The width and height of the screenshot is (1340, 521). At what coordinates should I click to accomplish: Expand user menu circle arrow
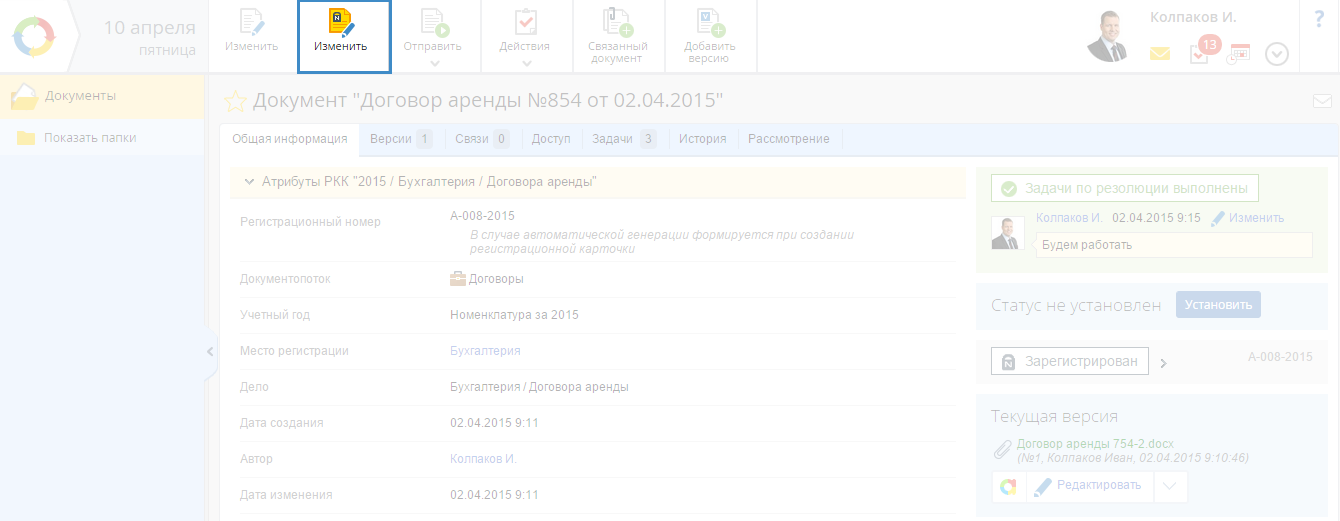tap(1277, 54)
